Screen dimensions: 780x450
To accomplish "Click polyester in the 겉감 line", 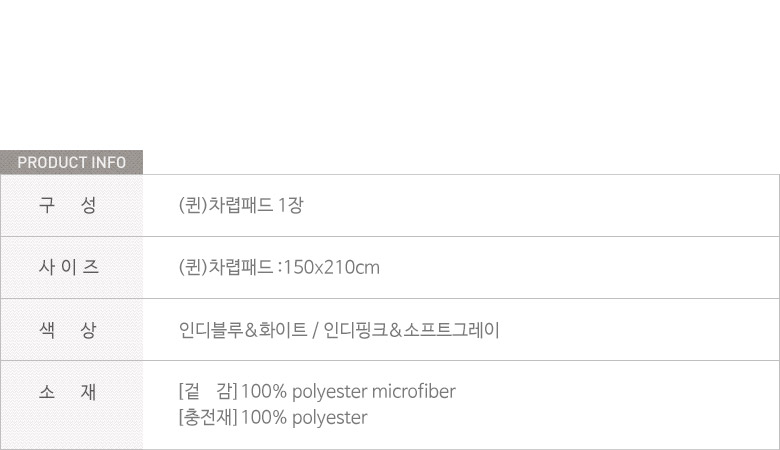I will point(324,391).
